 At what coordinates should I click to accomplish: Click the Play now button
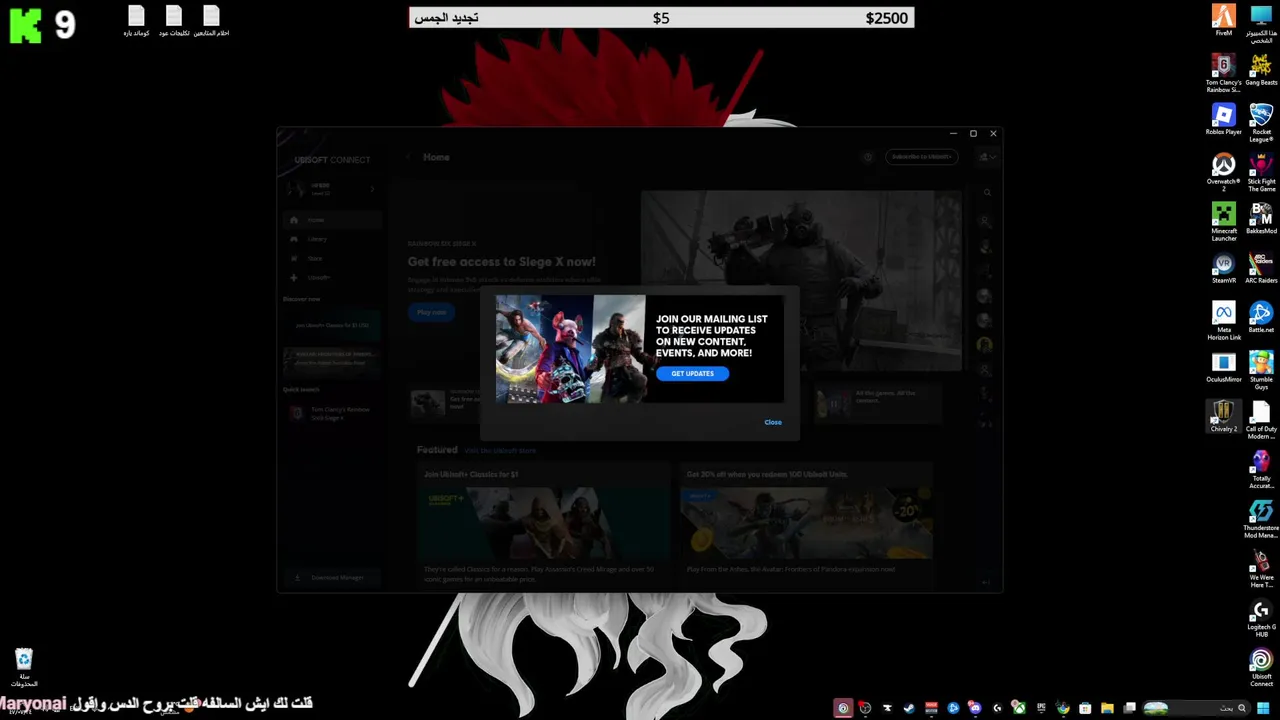click(x=431, y=312)
